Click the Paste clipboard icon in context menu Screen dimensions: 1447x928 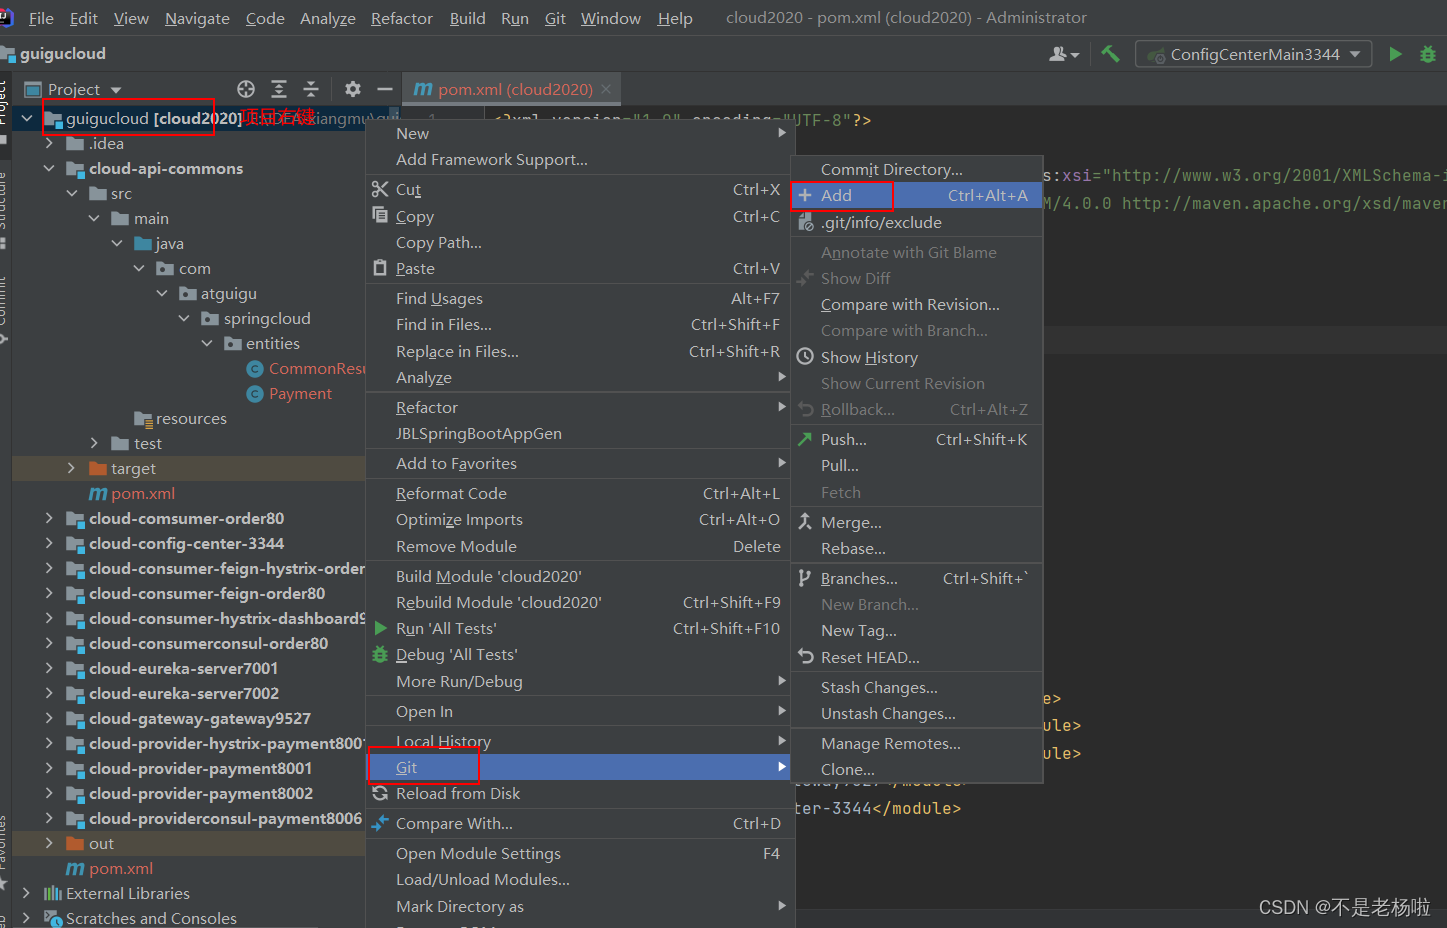pyautogui.click(x=380, y=268)
